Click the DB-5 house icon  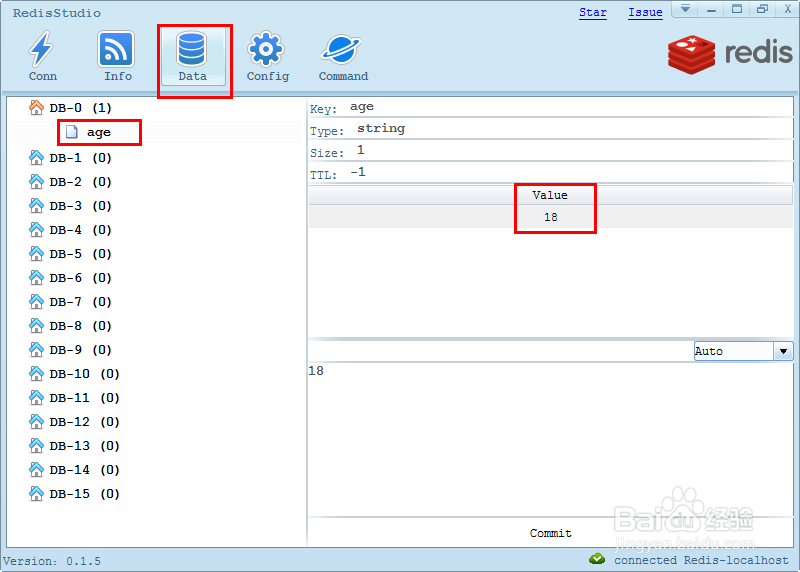(x=36, y=254)
